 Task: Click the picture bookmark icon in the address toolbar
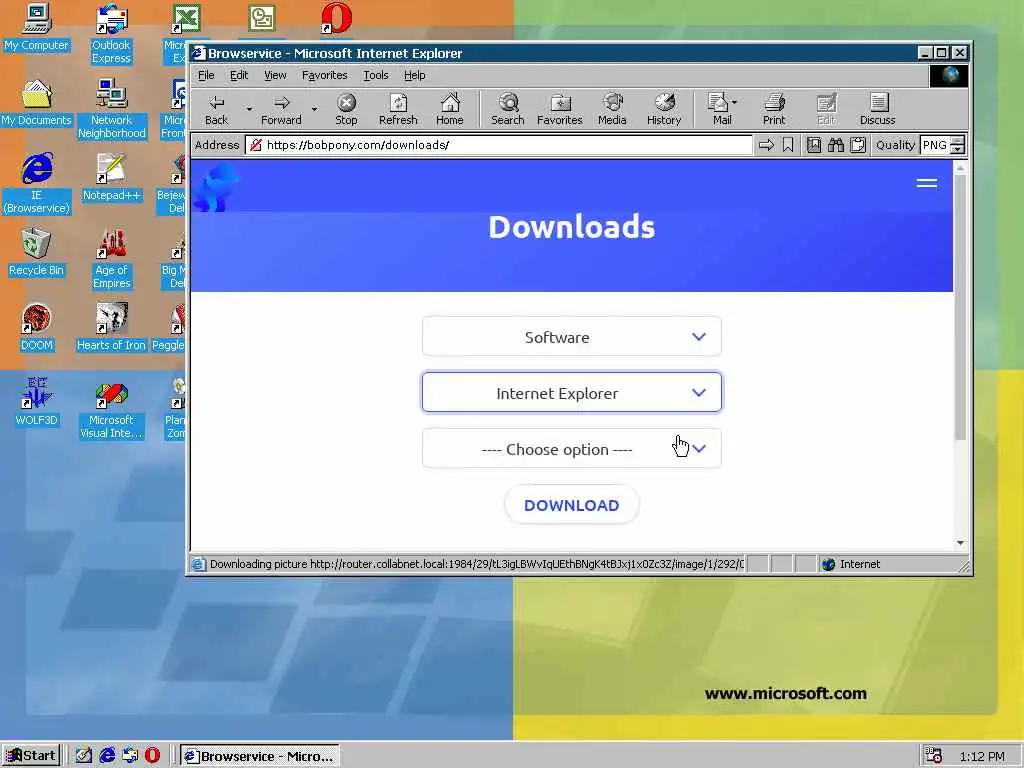click(x=814, y=145)
